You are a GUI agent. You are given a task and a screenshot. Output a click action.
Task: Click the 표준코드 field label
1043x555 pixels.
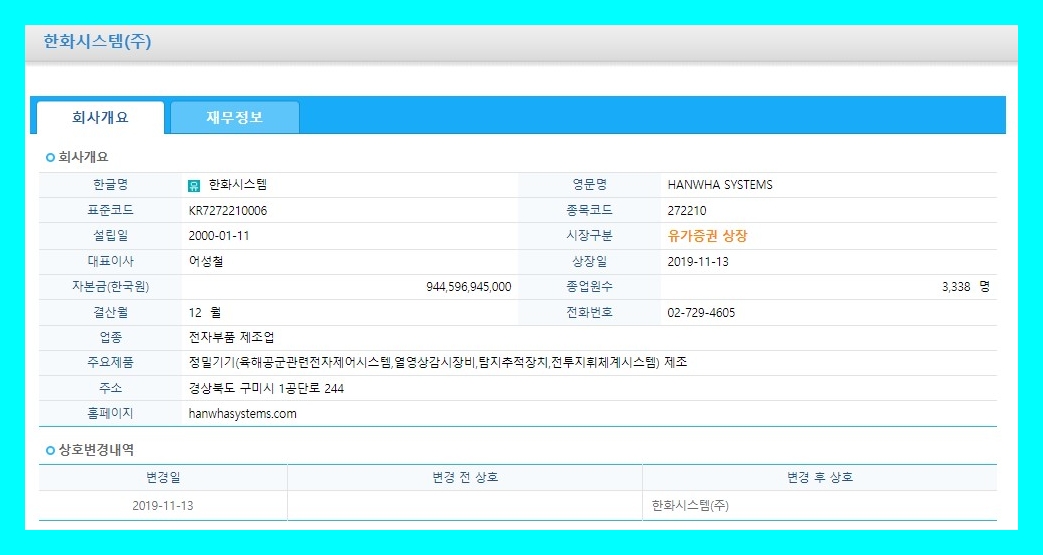(110, 210)
